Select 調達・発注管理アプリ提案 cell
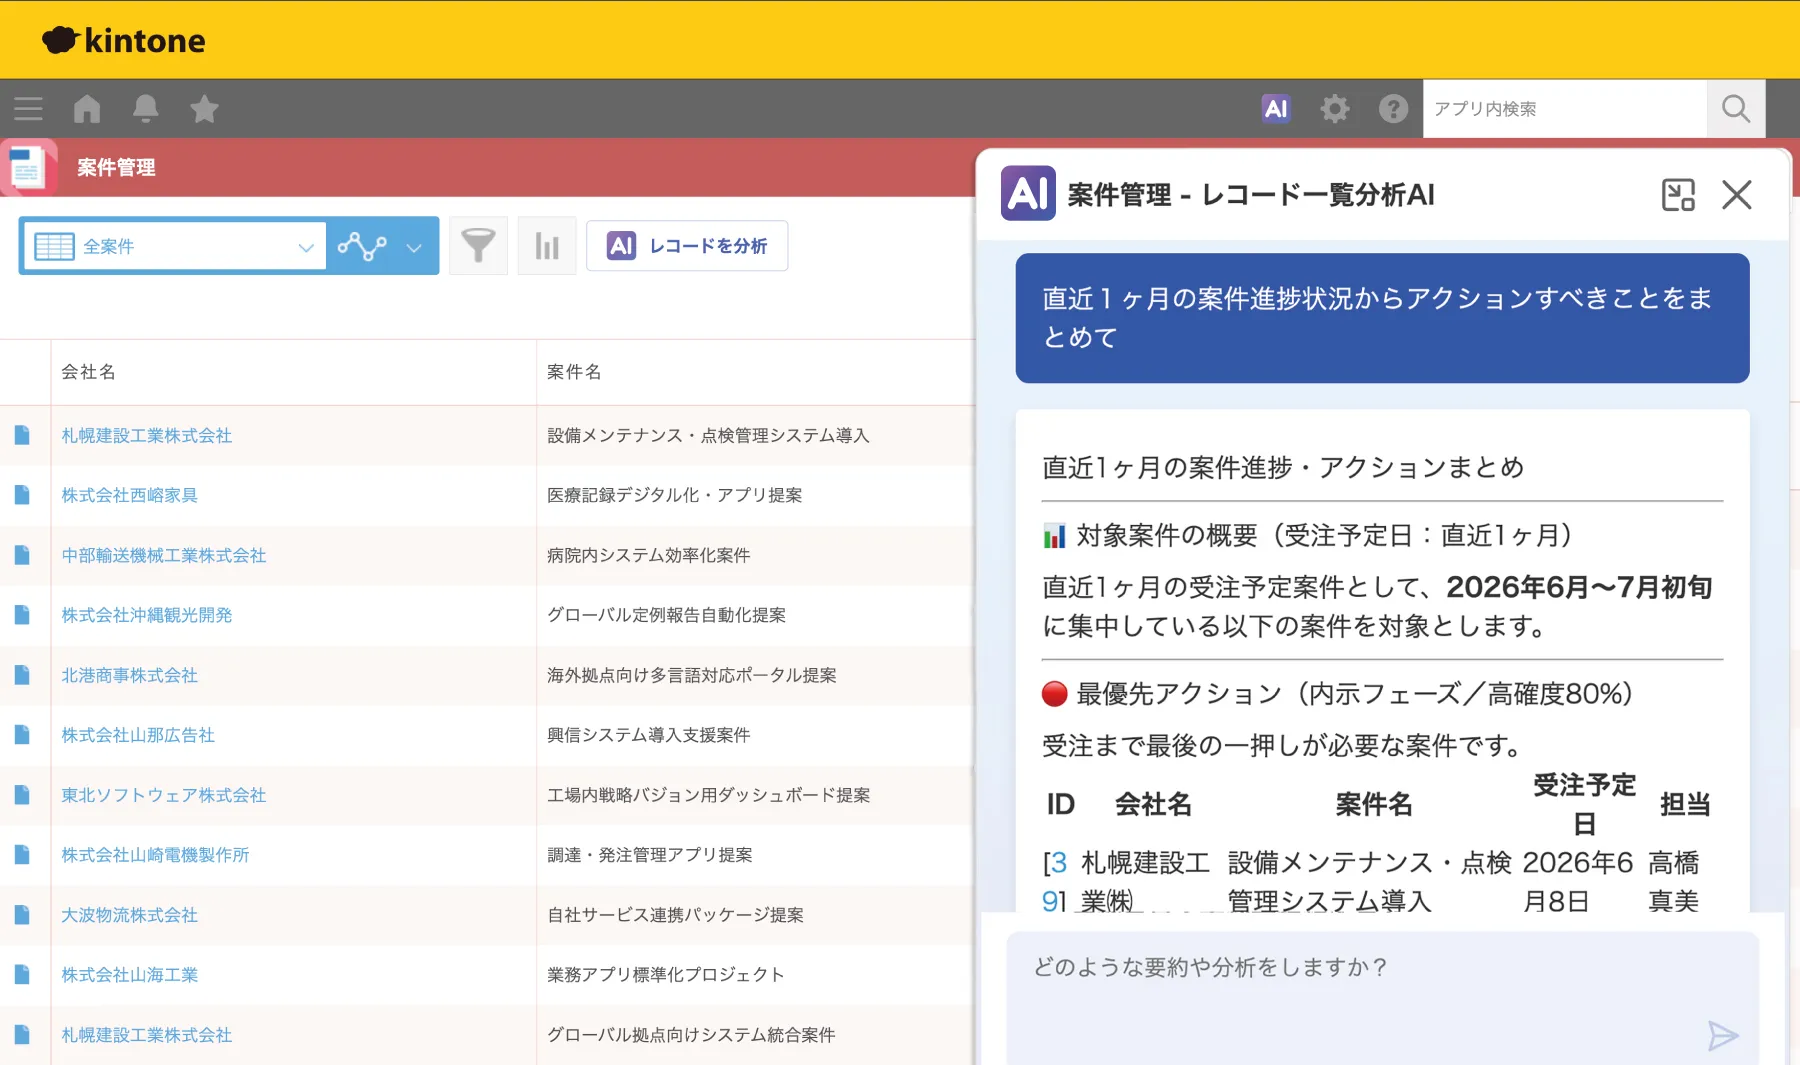The height and width of the screenshot is (1065, 1800). pyautogui.click(x=650, y=855)
